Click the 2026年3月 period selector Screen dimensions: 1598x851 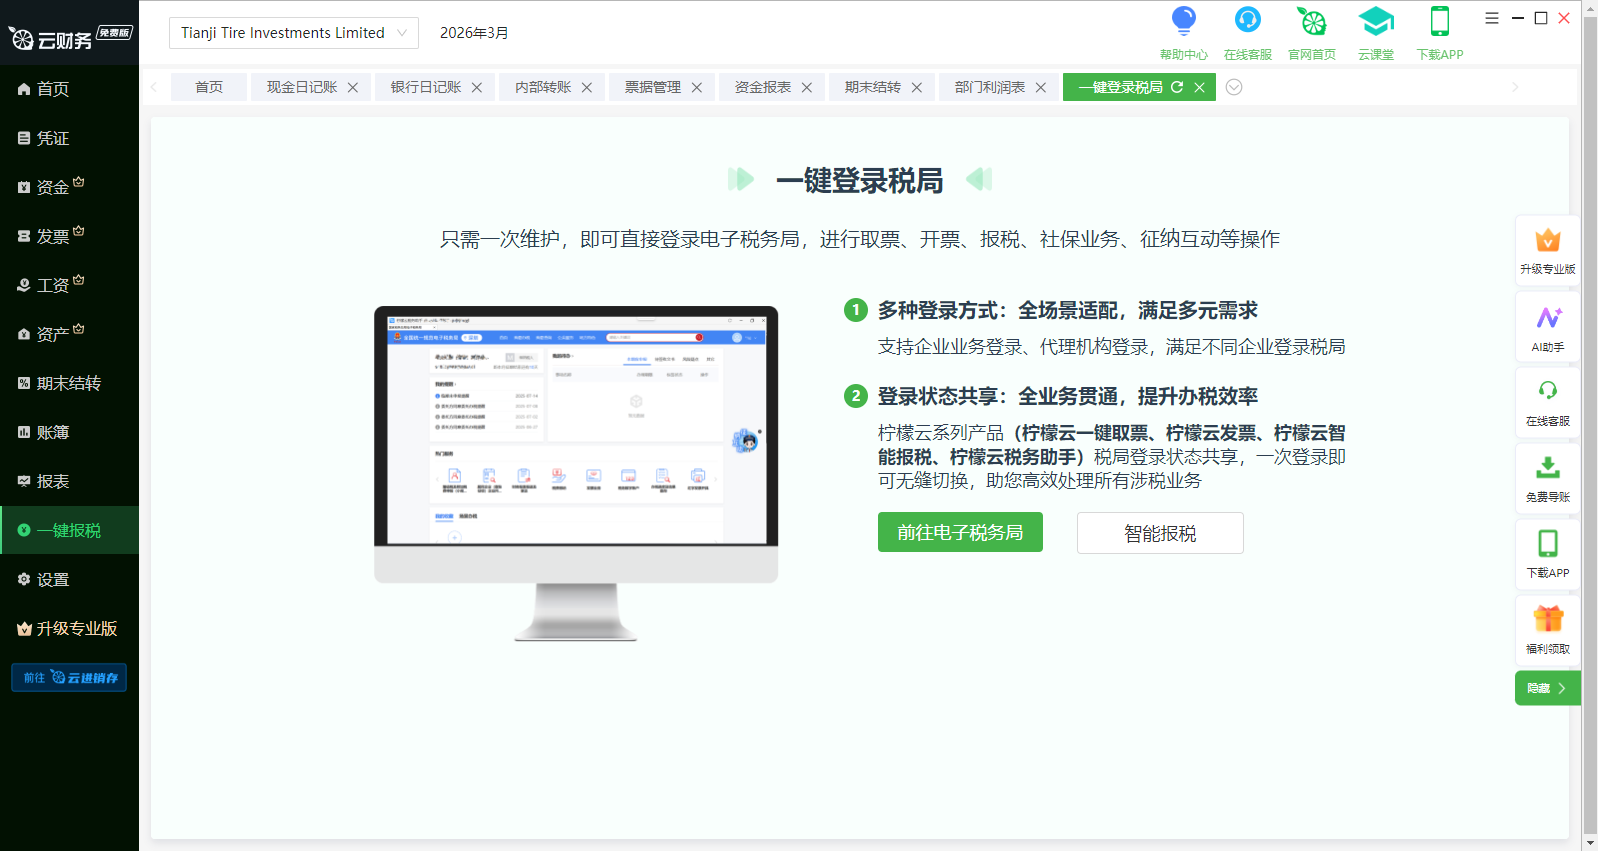[474, 33]
